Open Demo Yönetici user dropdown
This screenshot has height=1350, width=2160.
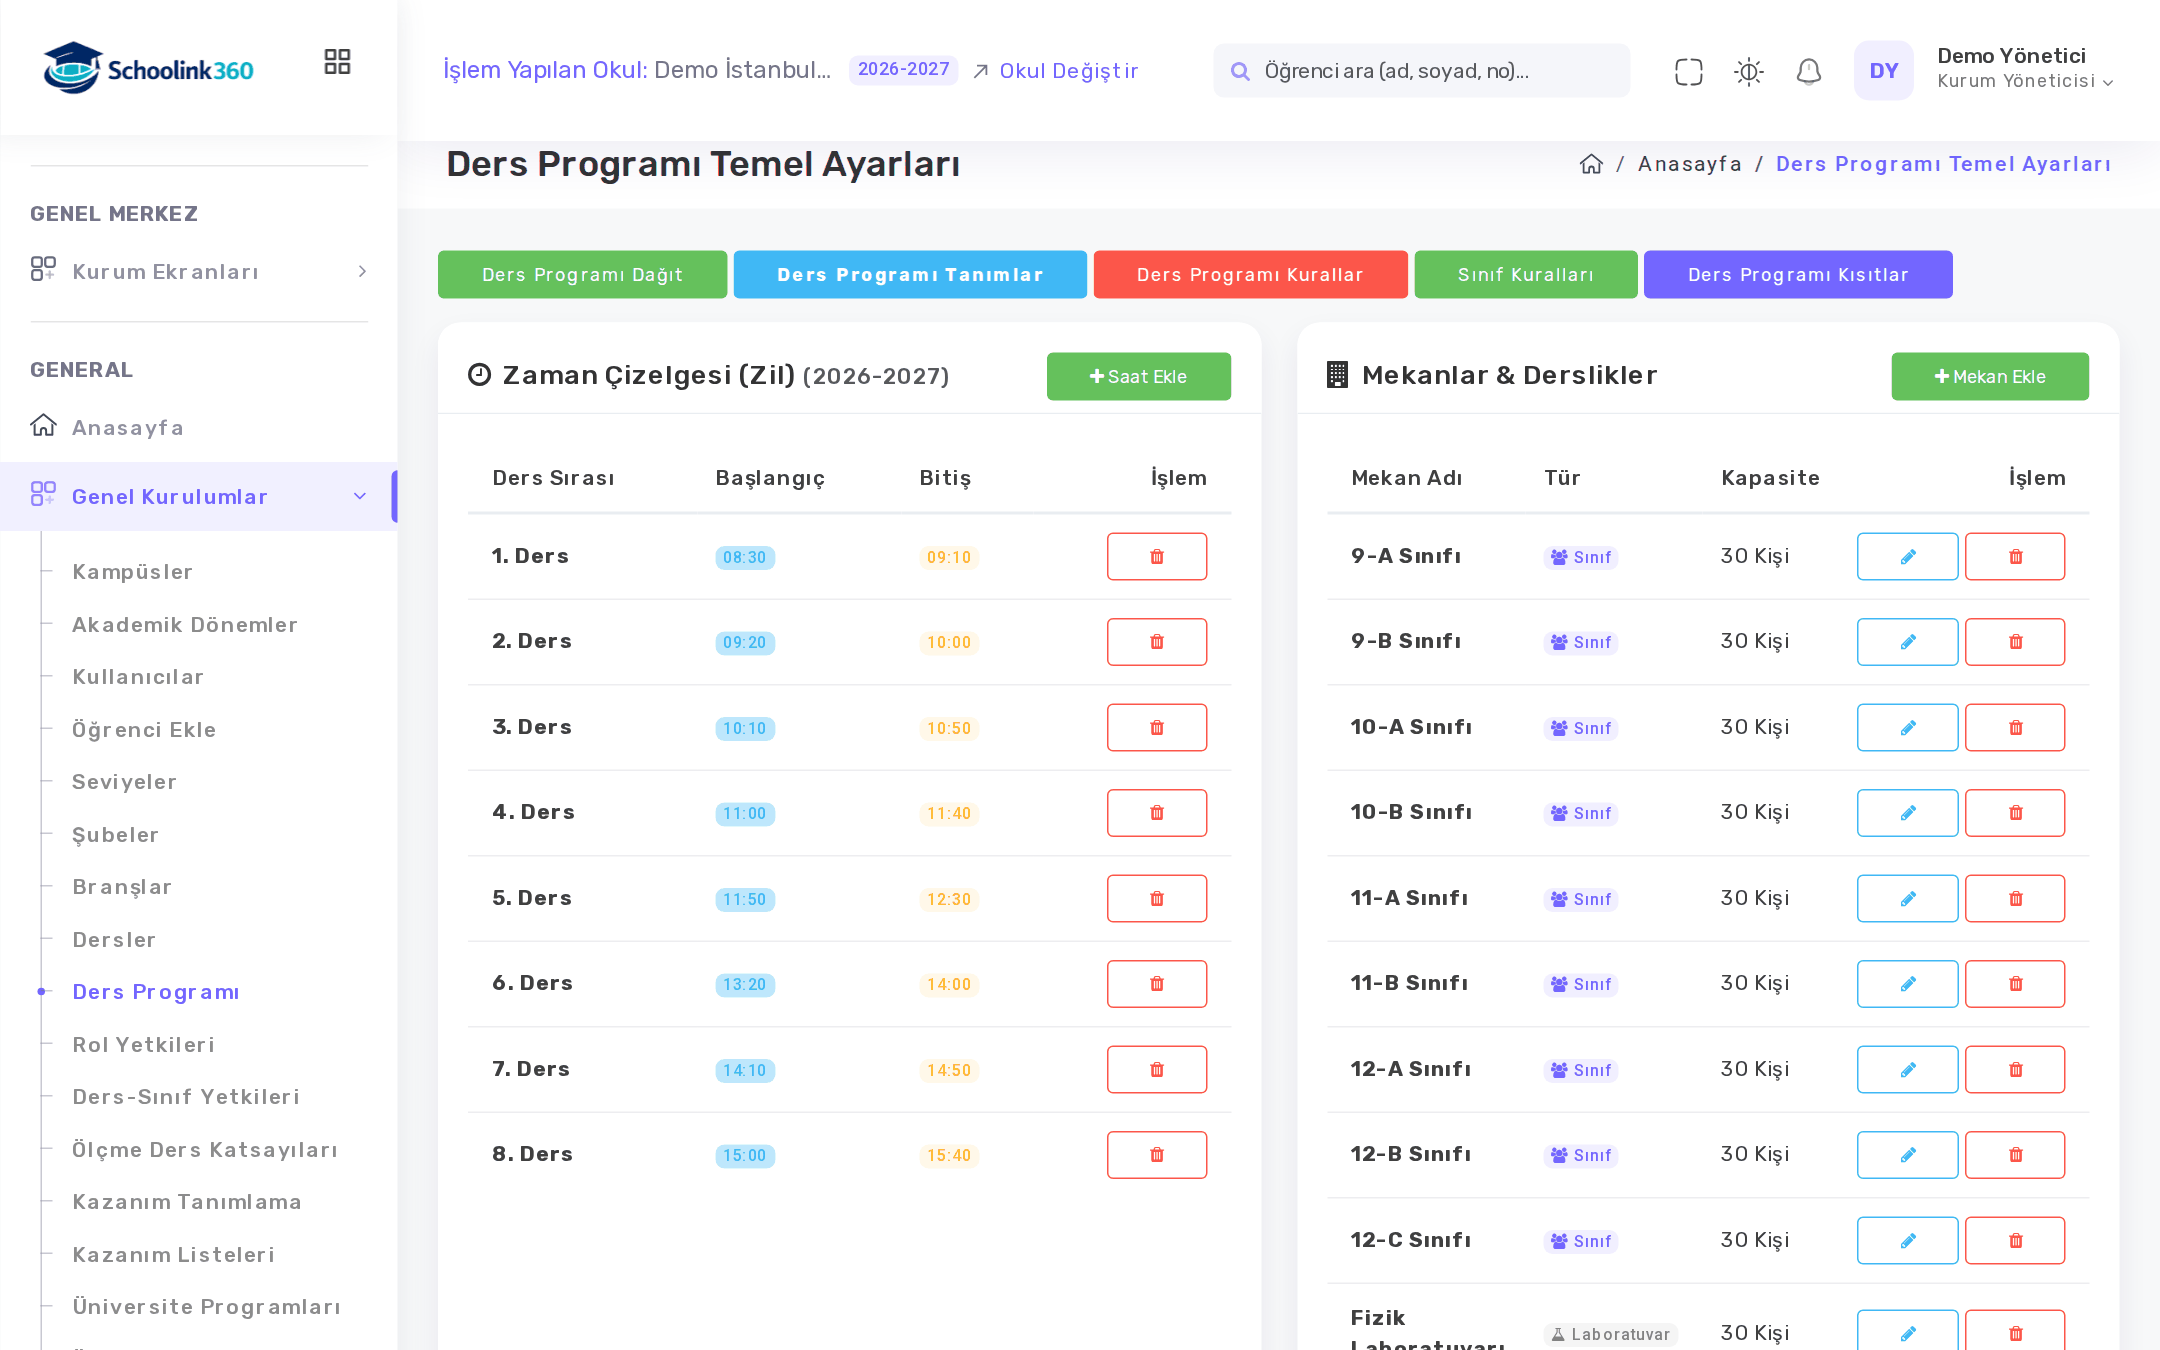point(2025,69)
